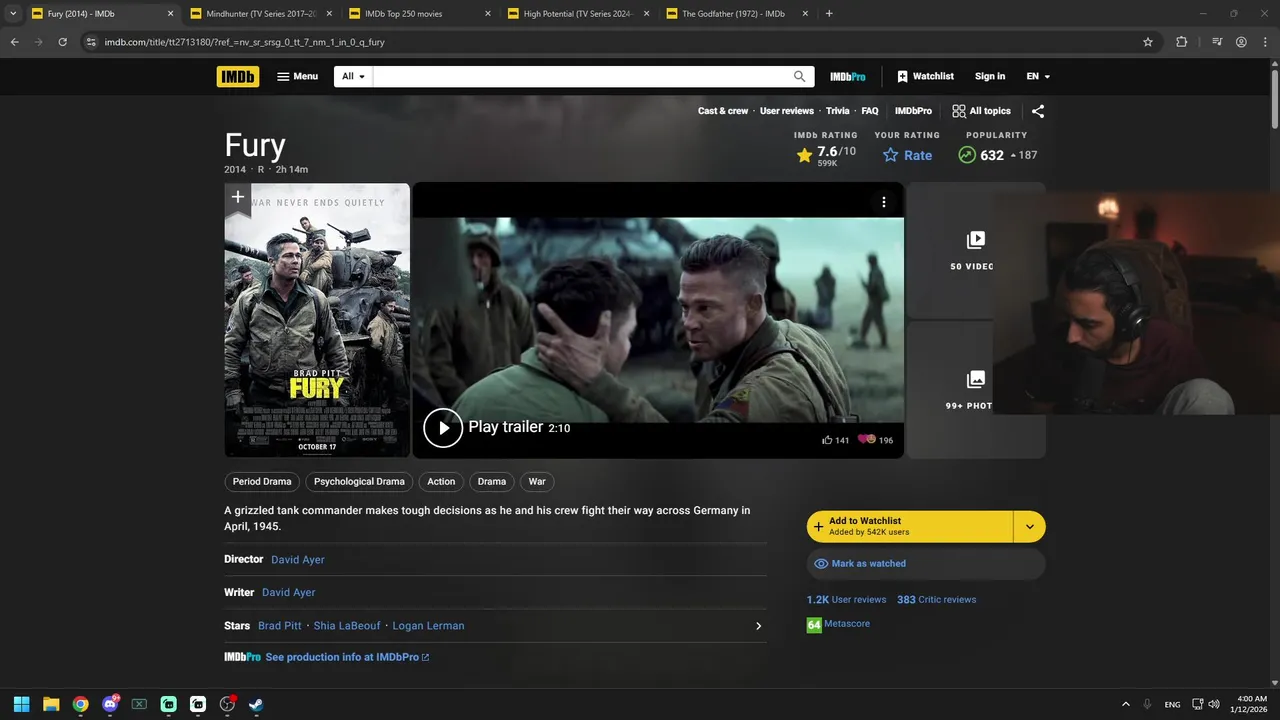See production info at IMDbPro
Viewport: 1280px width, 720px height.
click(347, 657)
